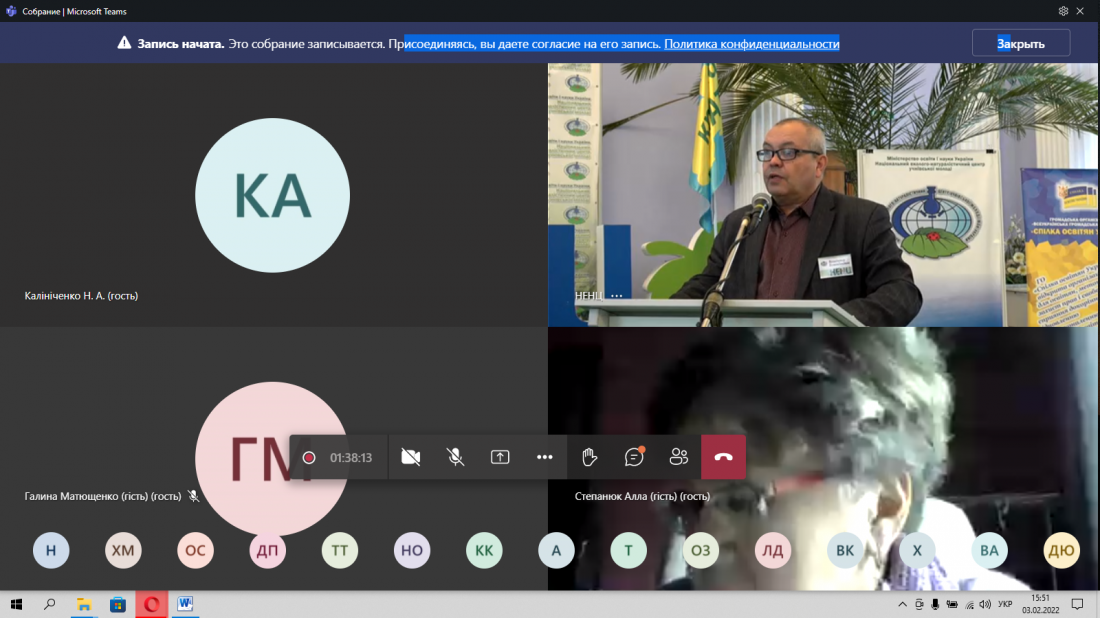The height and width of the screenshot is (618, 1100).
Task: Select participant avatar КК
Action: click(484, 551)
